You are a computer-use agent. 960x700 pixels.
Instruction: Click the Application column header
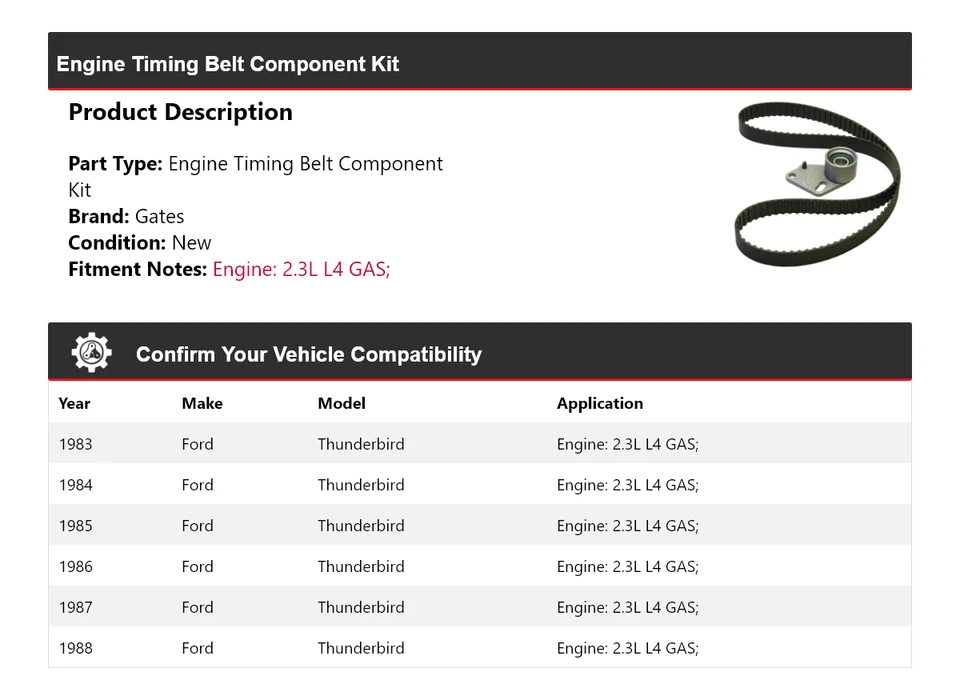coord(600,404)
